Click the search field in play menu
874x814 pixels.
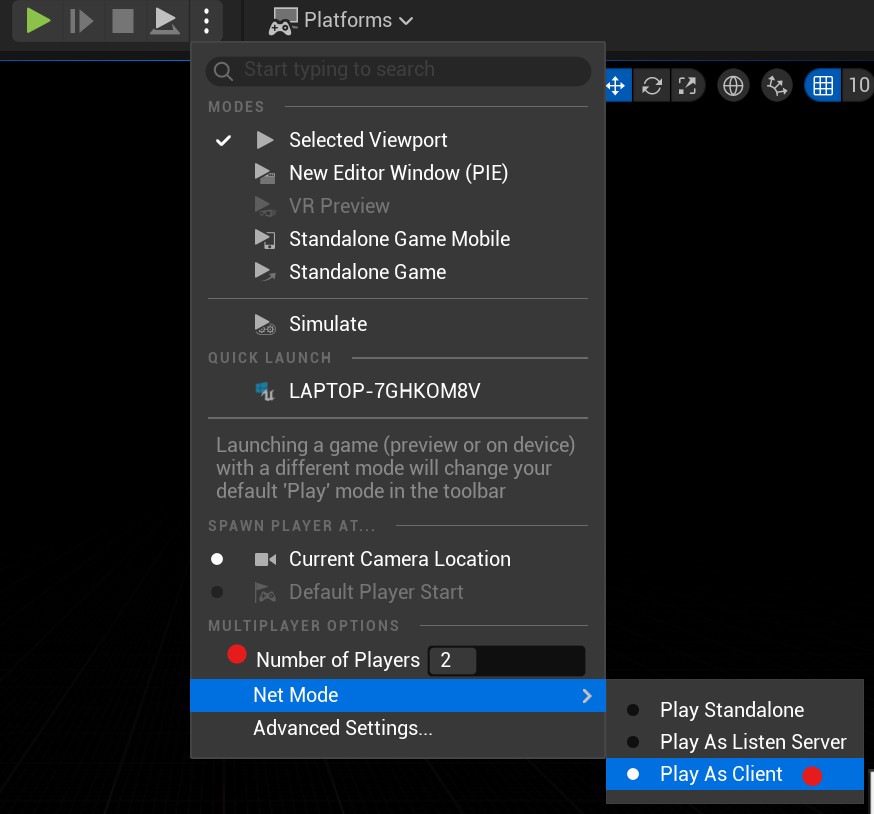(x=399, y=70)
